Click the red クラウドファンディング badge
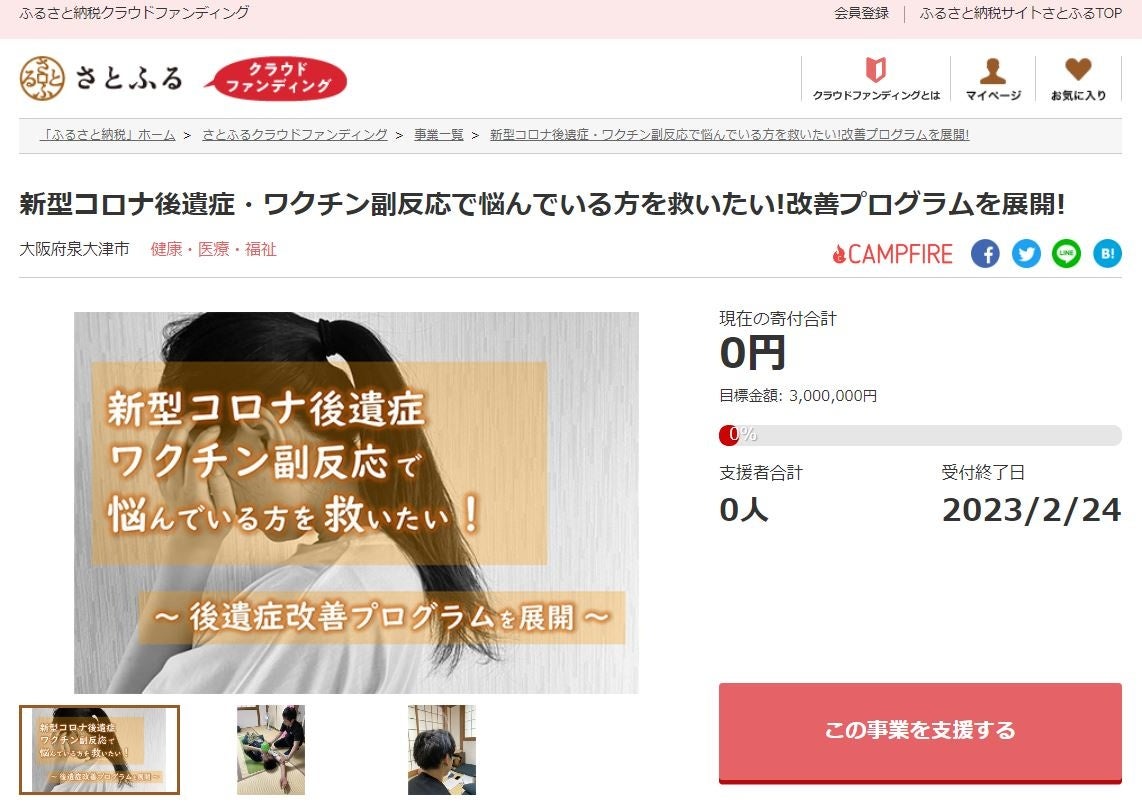The width and height of the screenshot is (1142, 806). (276, 79)
